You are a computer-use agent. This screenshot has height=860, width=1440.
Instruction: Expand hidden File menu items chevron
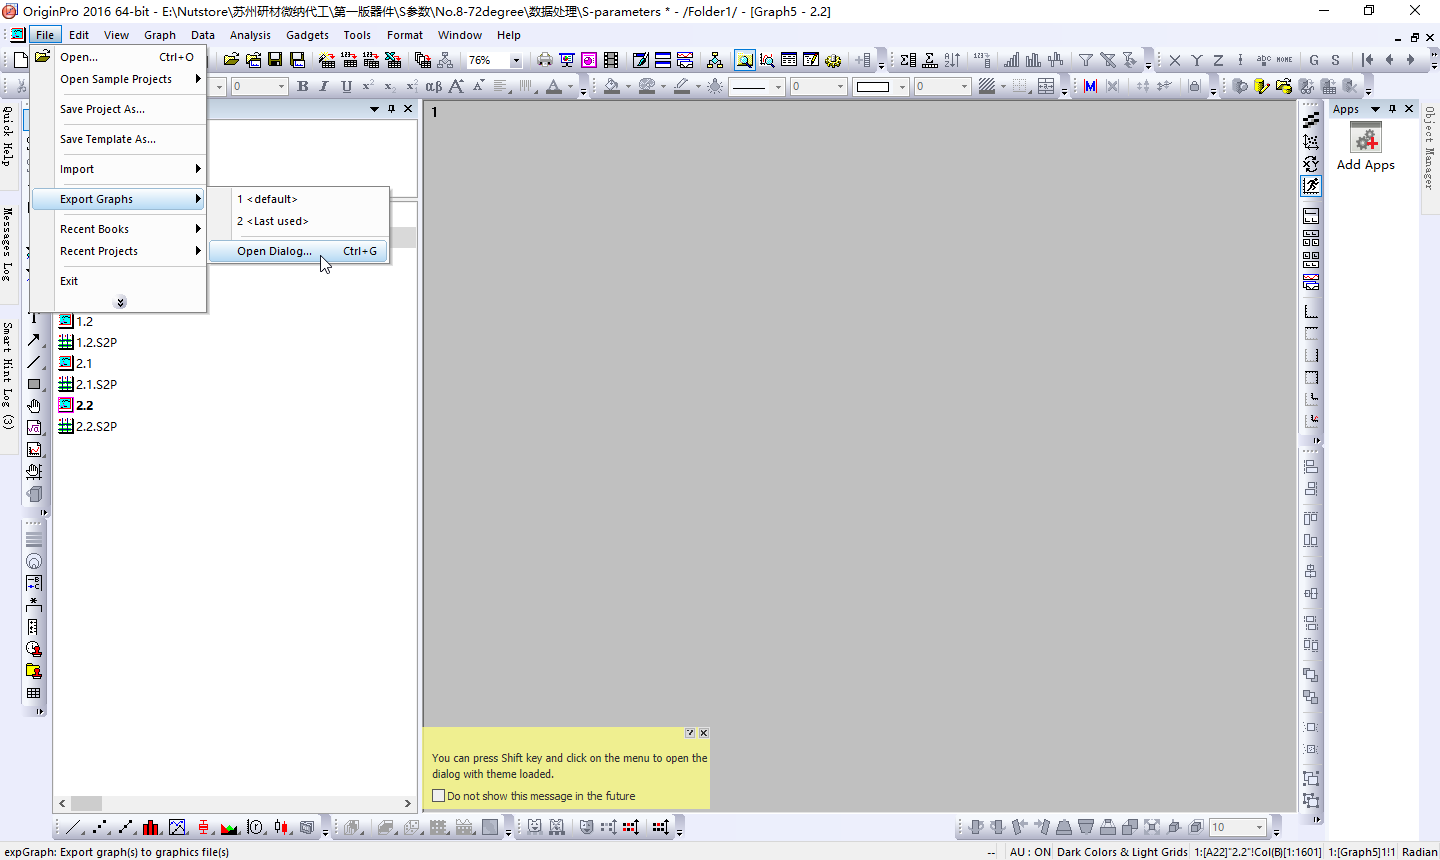[120, 302]
